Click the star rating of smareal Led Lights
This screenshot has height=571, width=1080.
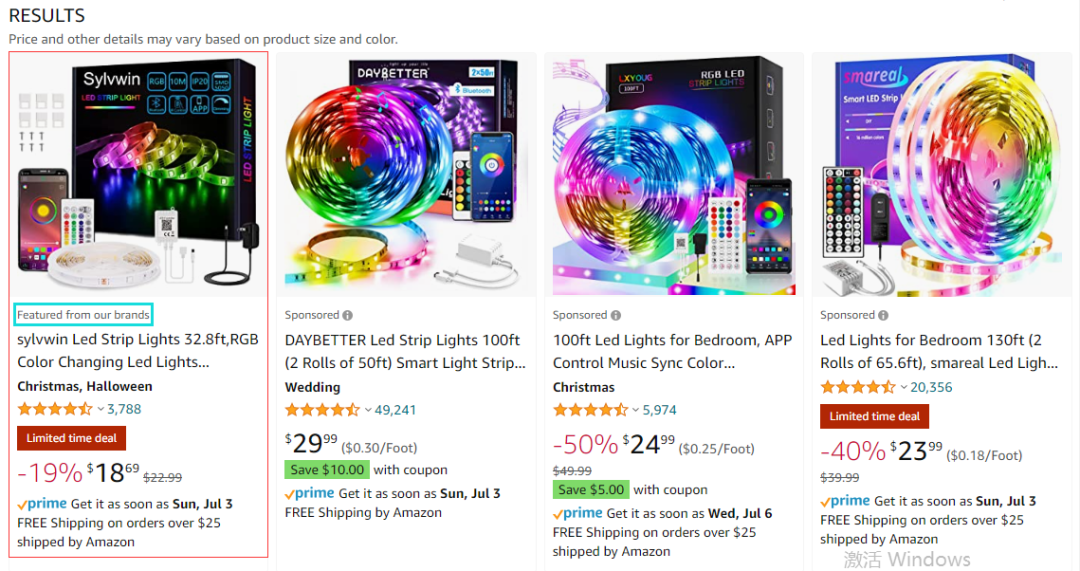858,387
